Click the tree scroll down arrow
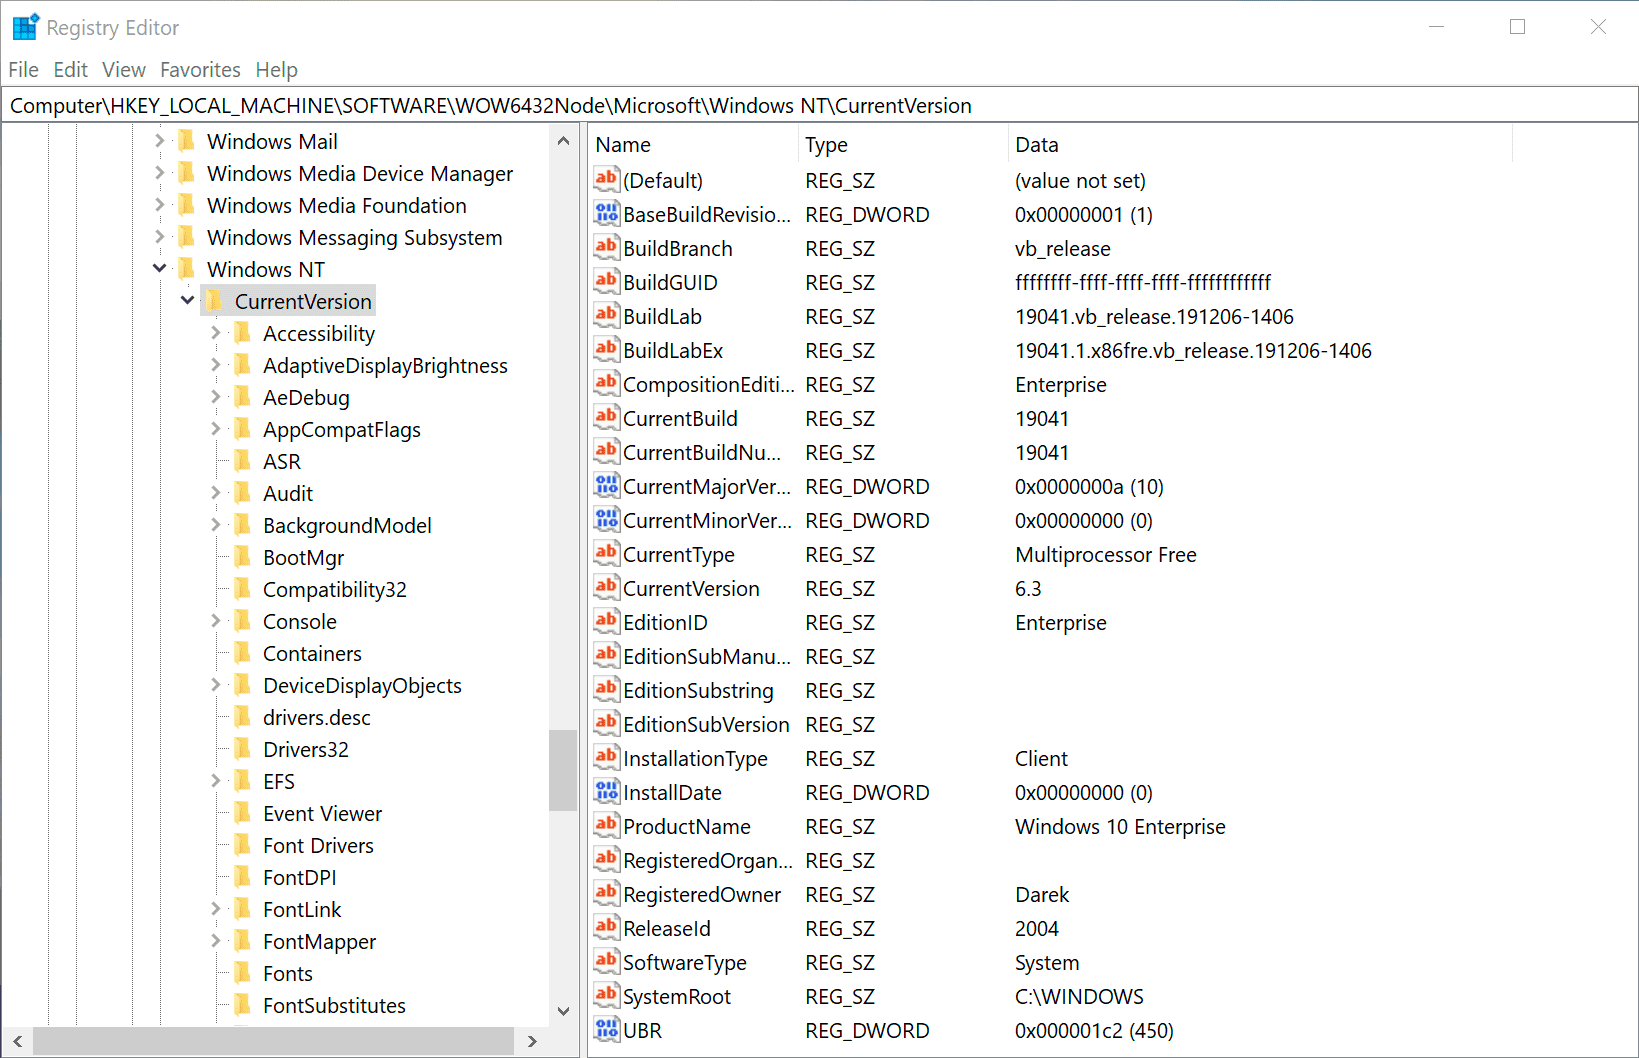Viewport: 1639px width, 1058px height. point(563,1011)
